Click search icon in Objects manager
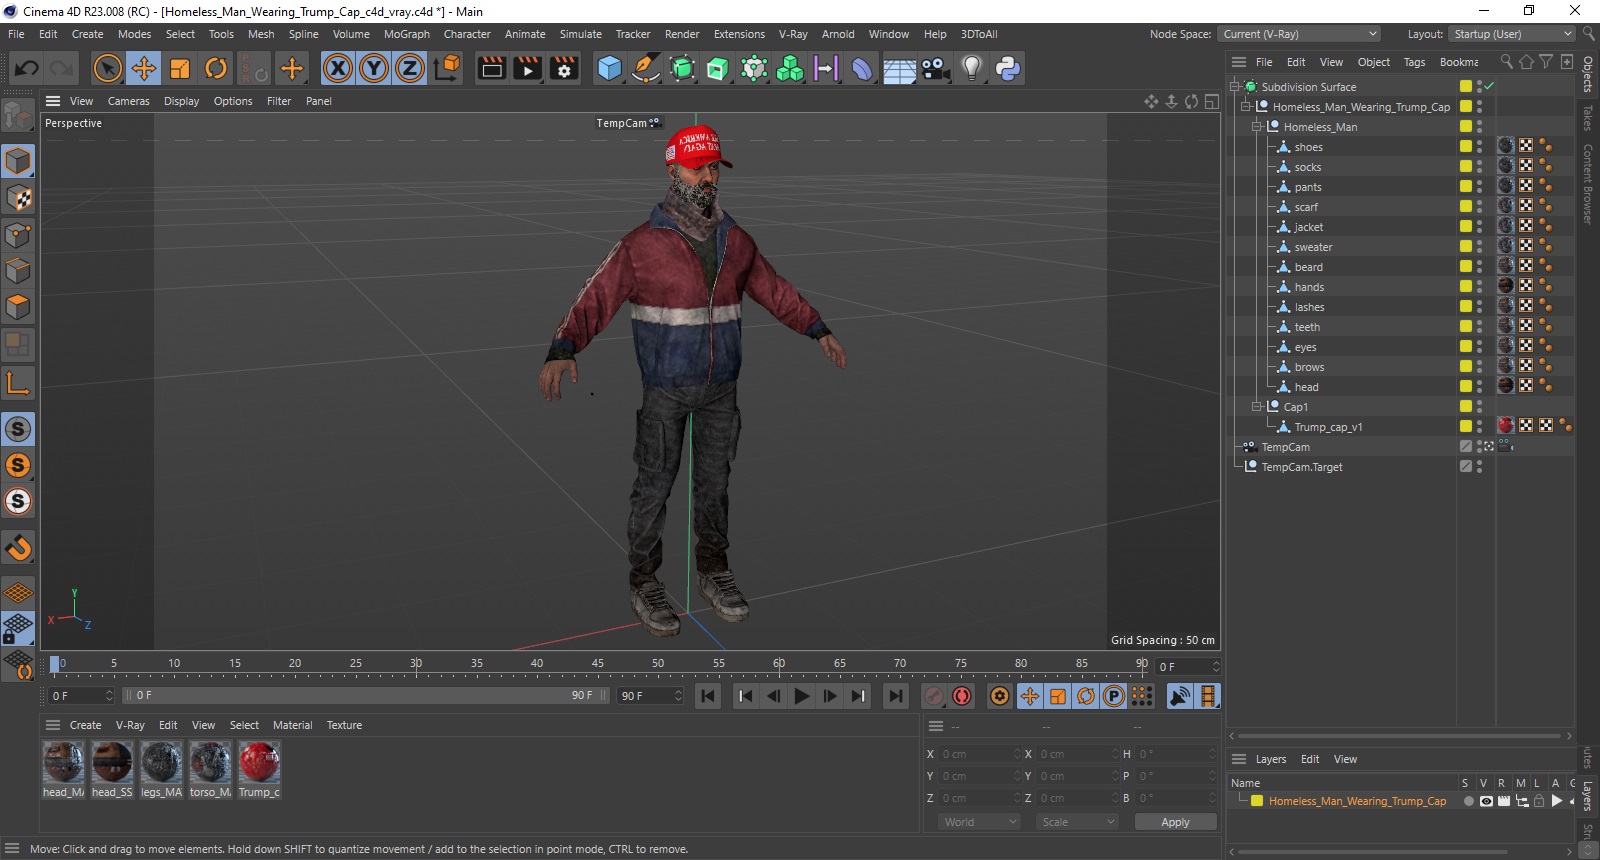This screenshot has height=860, width=1600. coord(1507,62)
